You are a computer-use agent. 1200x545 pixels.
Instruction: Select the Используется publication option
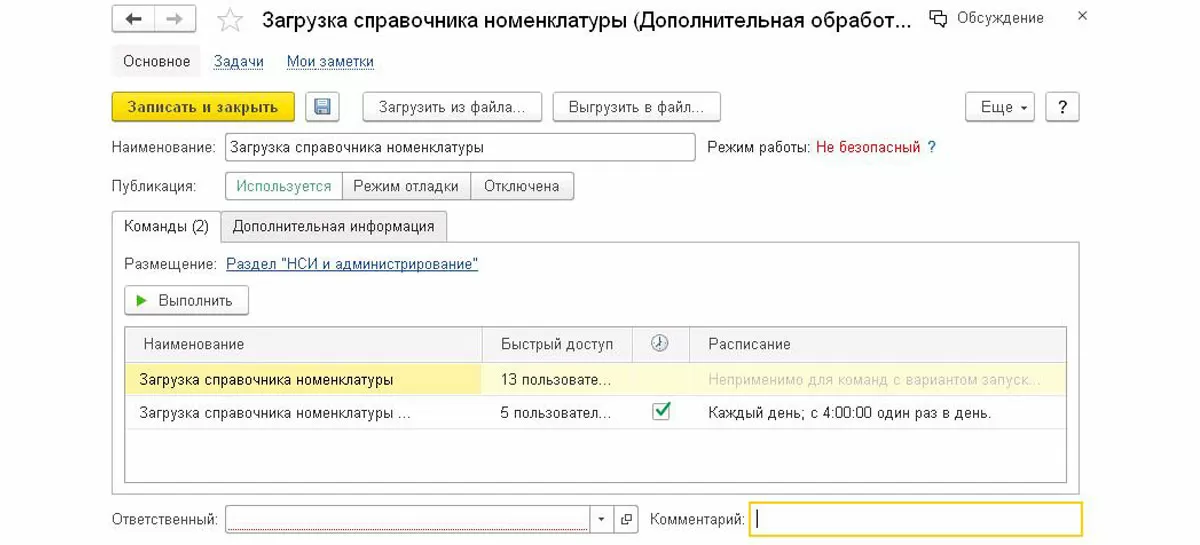click(x=284, y=186)
